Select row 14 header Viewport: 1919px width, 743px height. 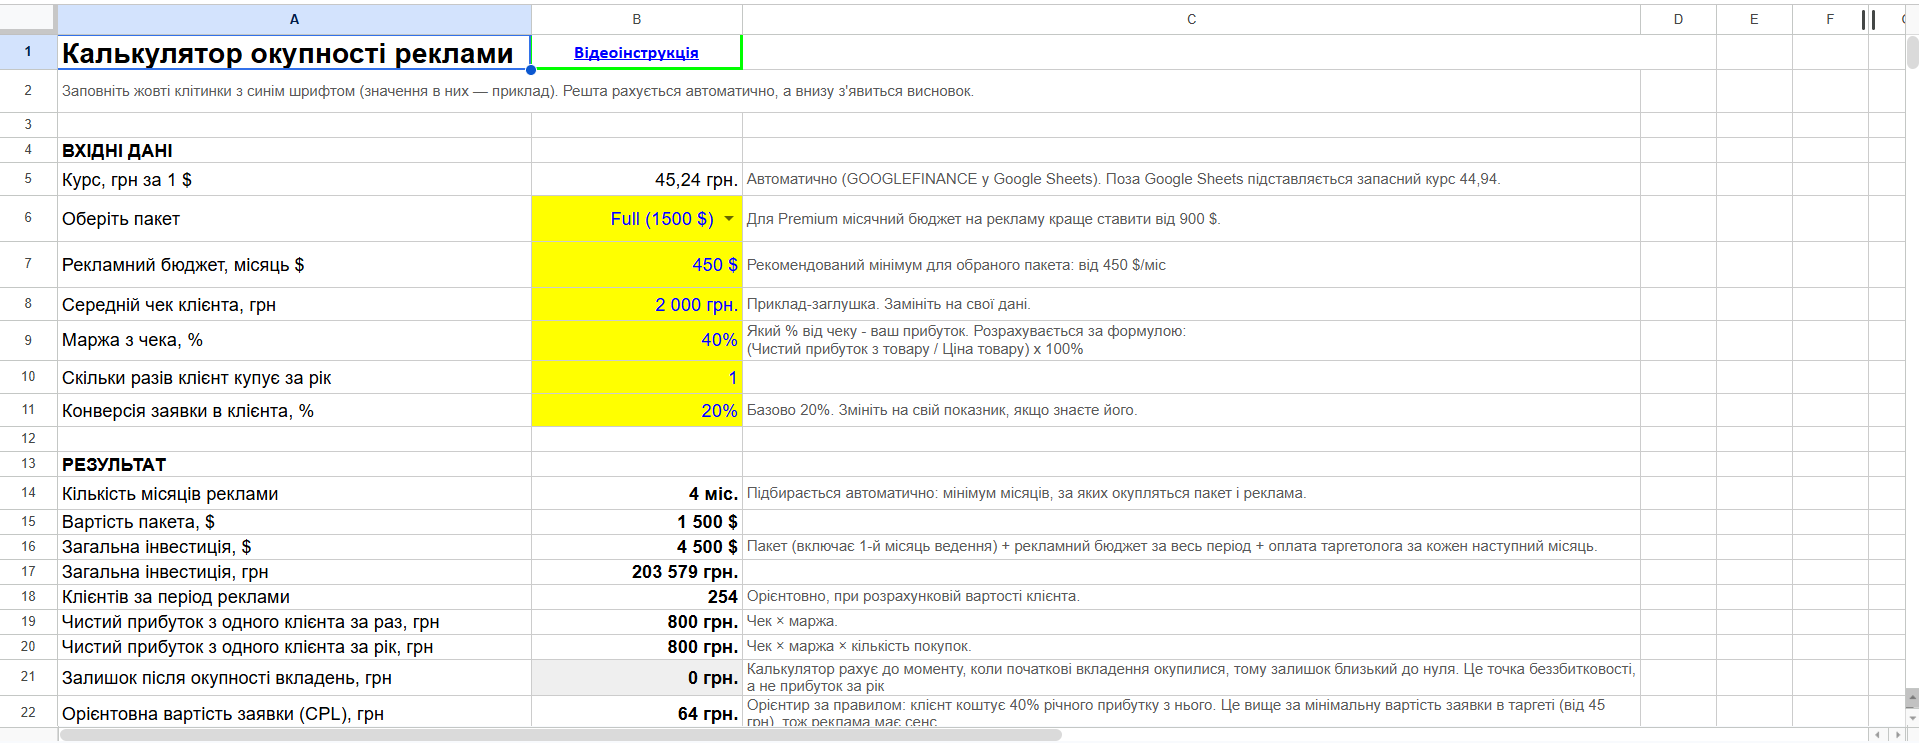tap(28, 493)
